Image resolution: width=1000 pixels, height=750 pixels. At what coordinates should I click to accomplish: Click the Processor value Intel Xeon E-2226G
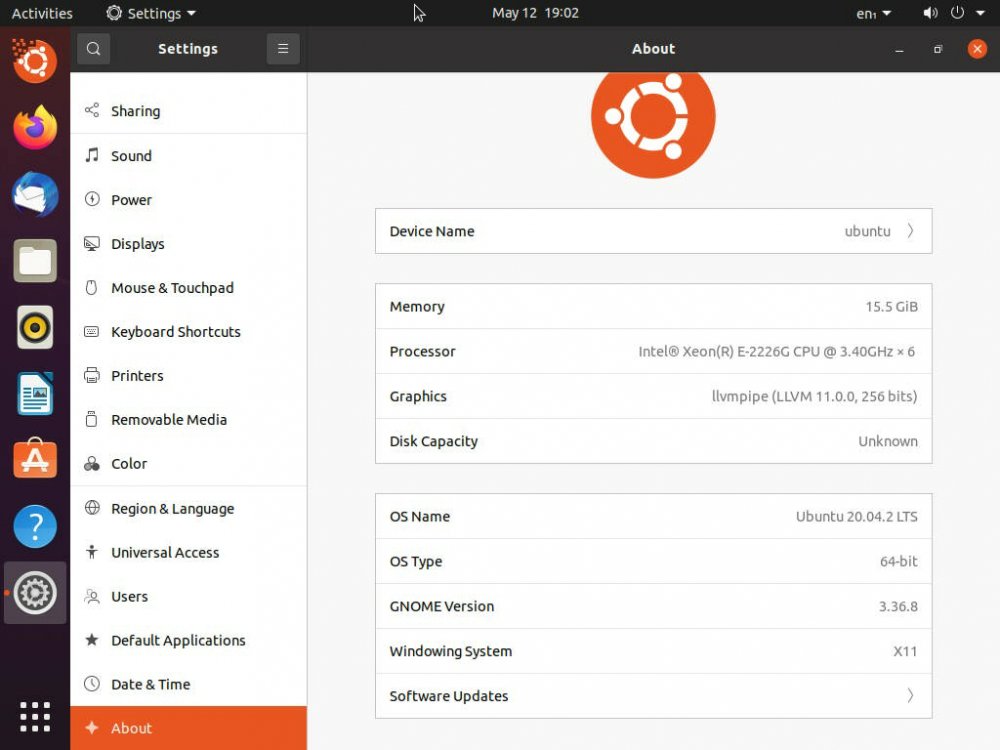pyautogui.click(x=776, y=351)
